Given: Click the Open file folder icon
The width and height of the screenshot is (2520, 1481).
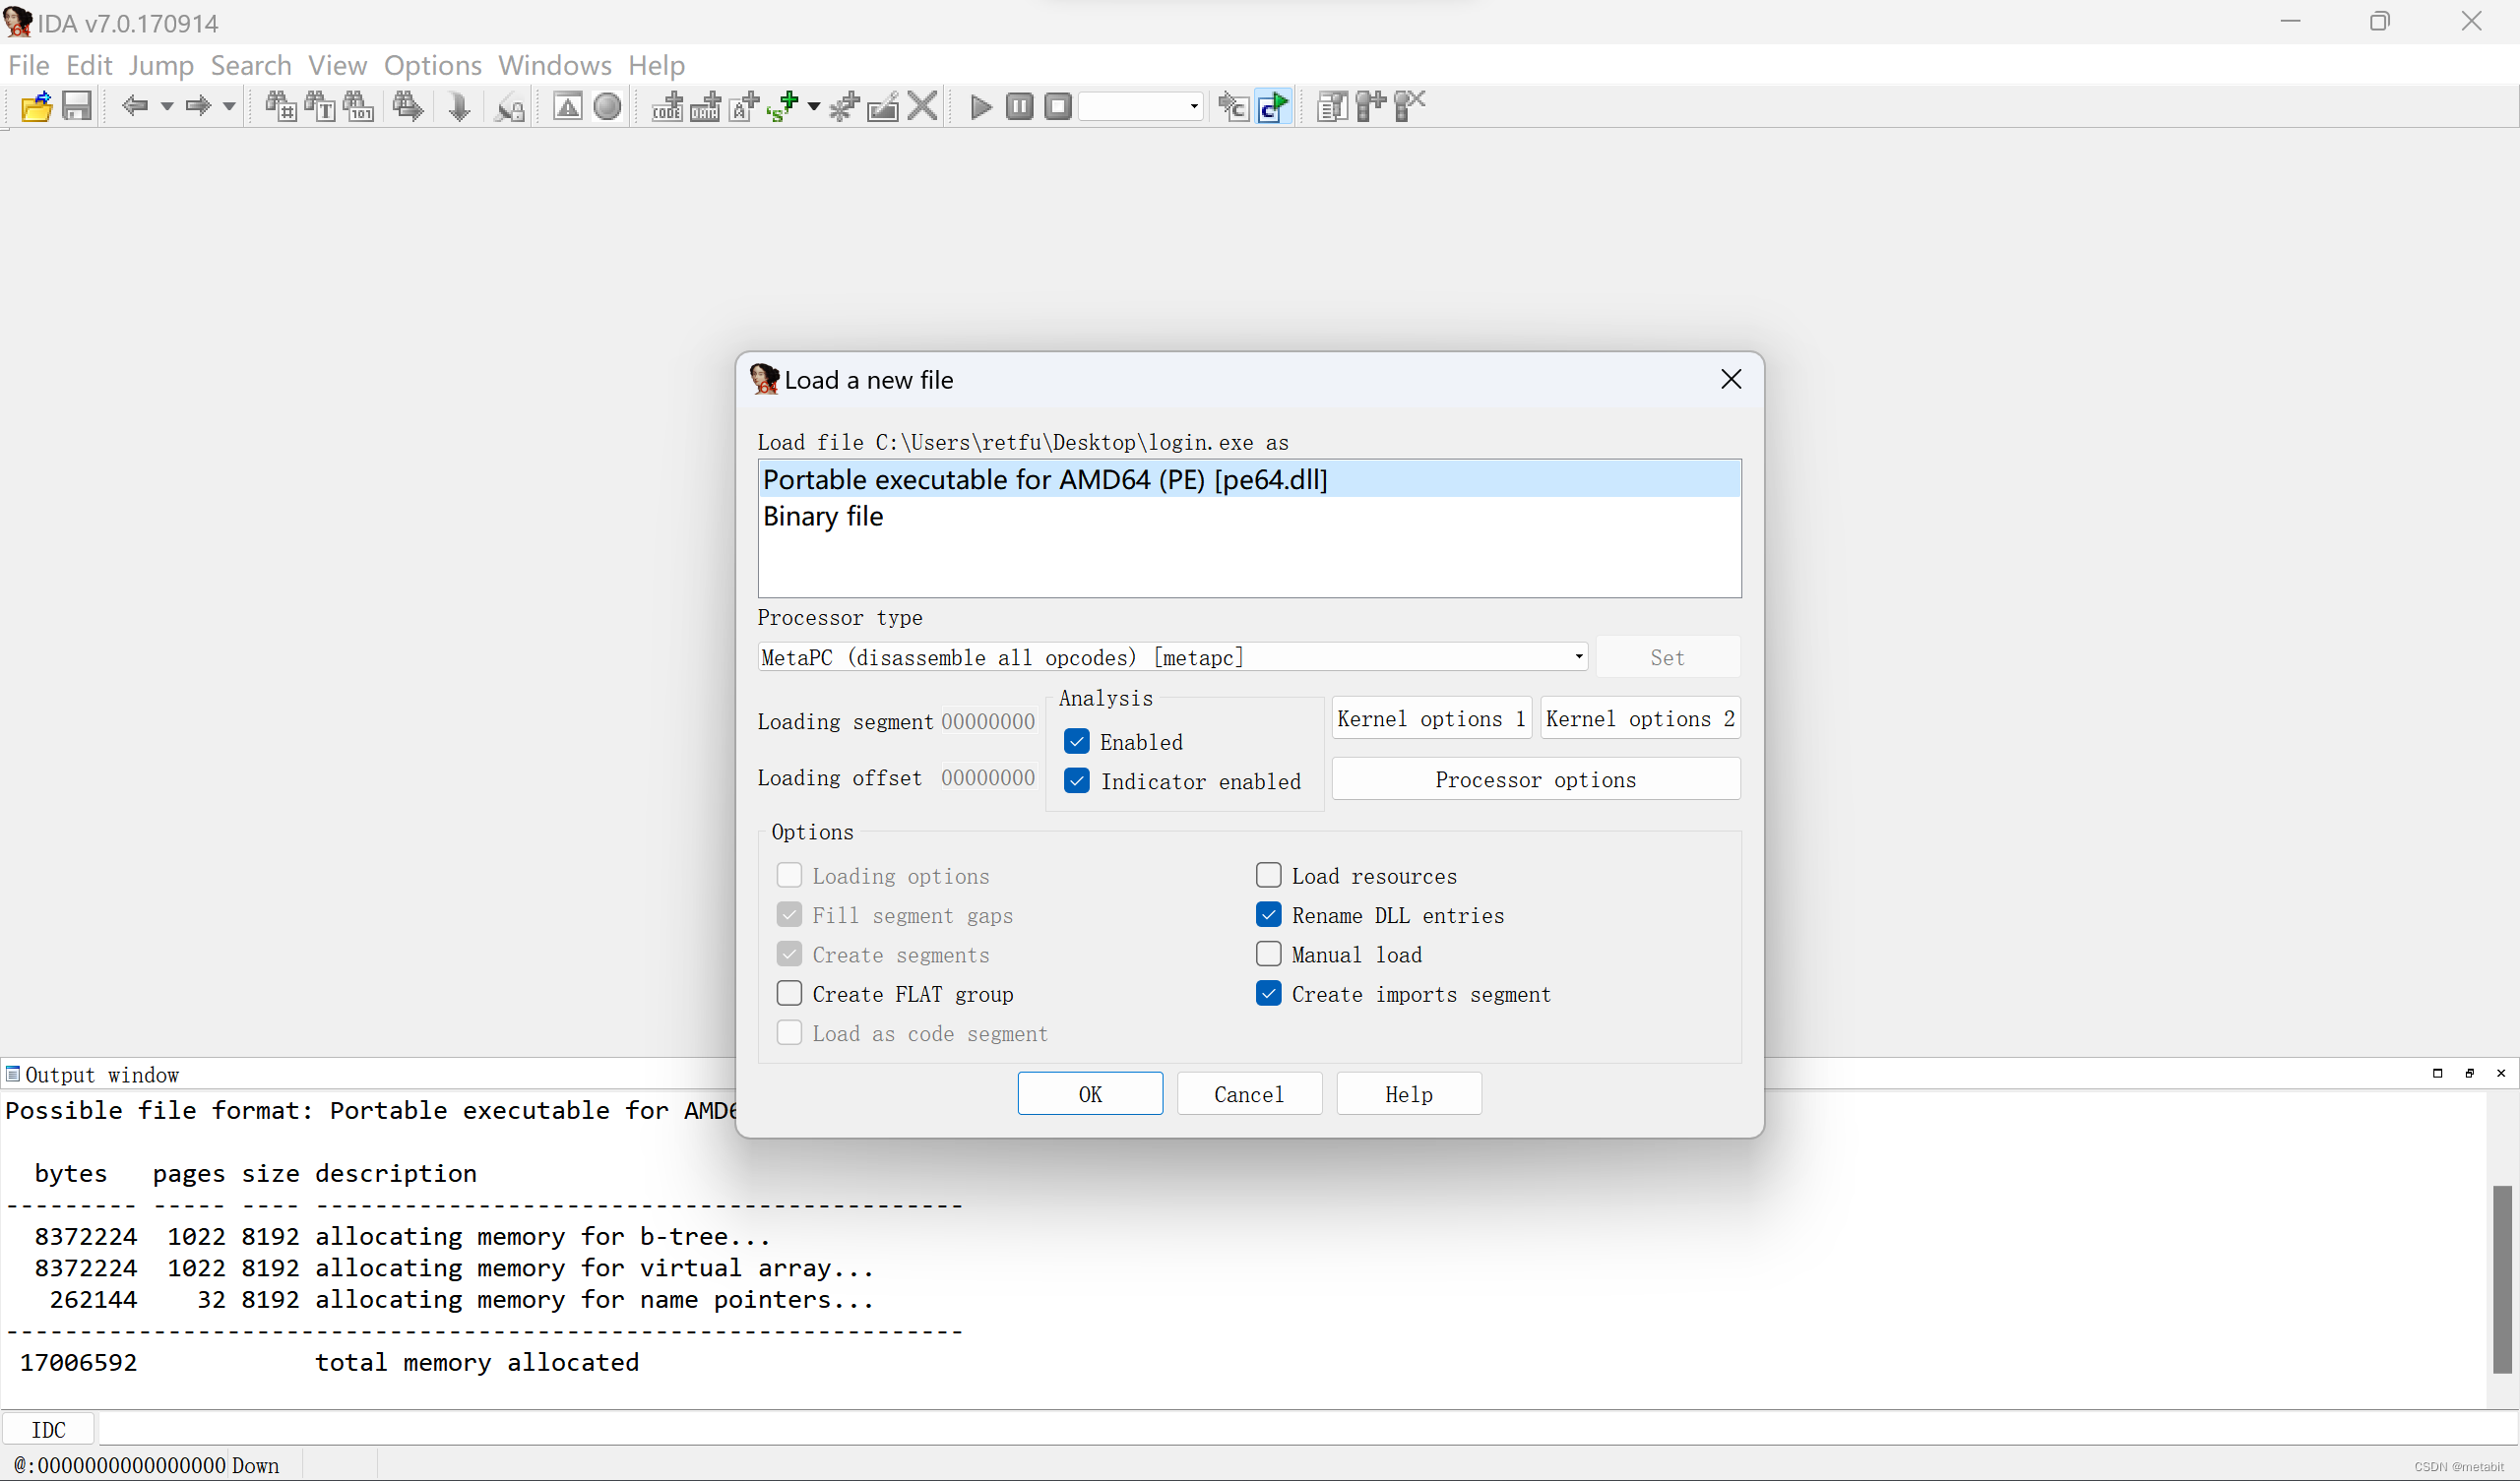Looking at the screenshot, I should (x=36, y=106).
